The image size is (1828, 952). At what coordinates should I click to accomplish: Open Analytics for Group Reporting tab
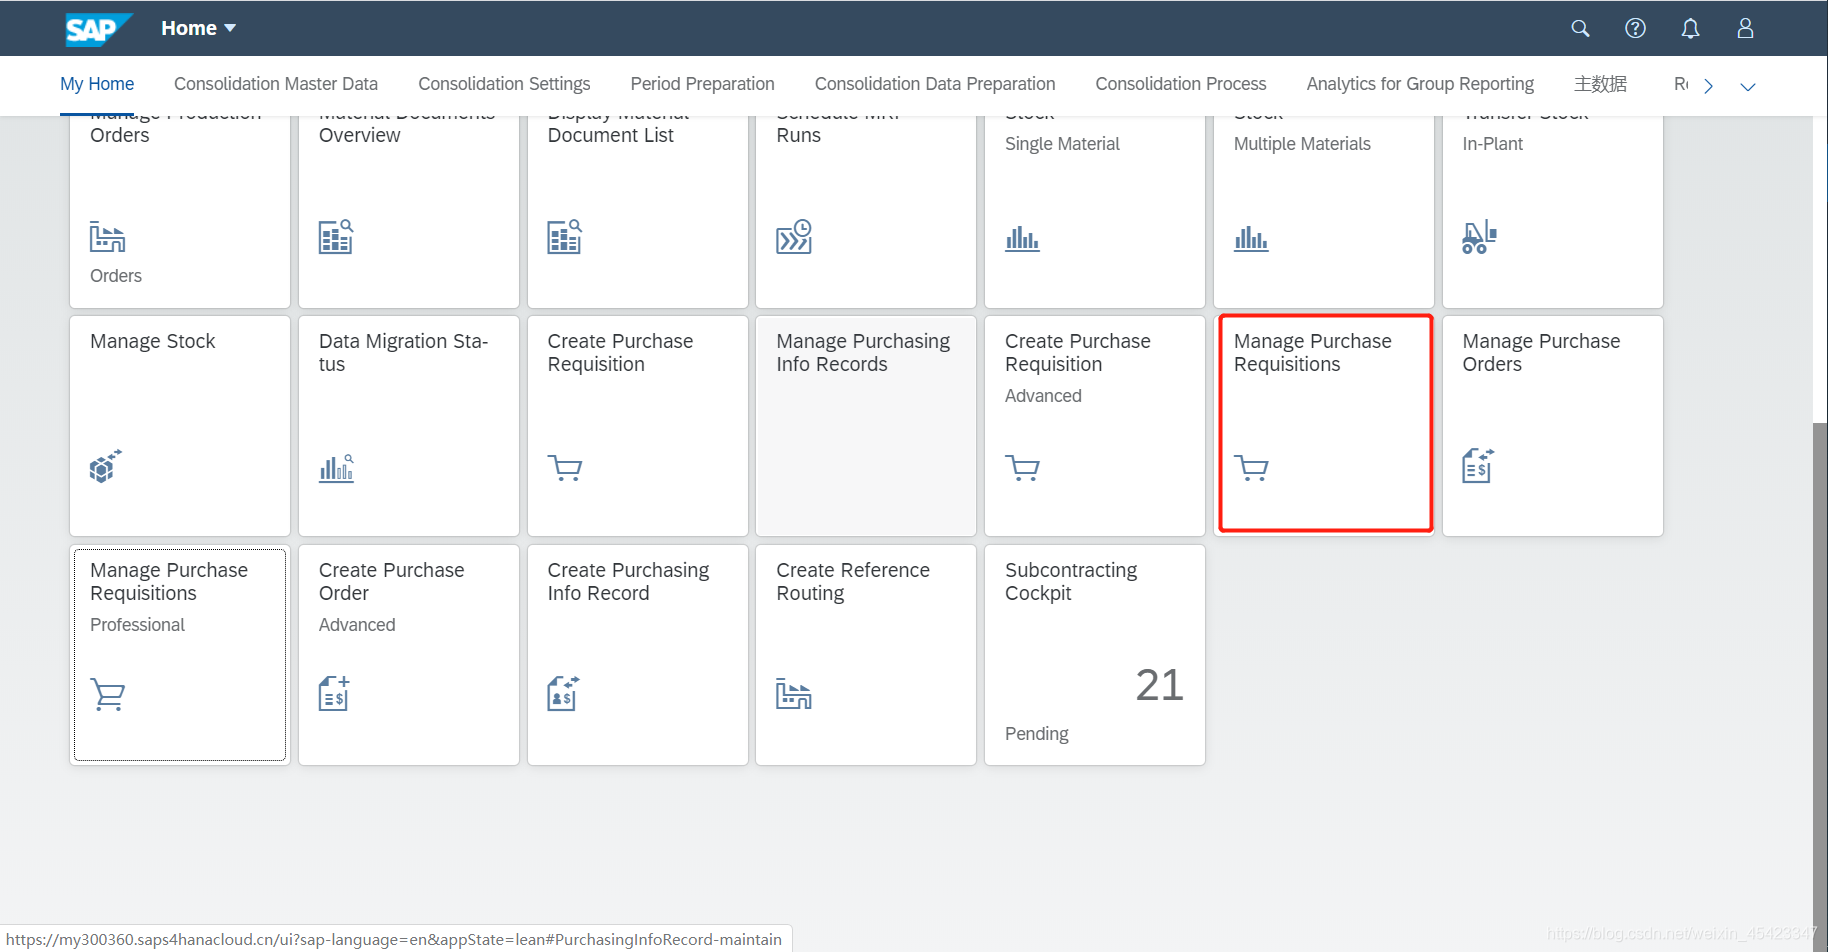(x=1420, y=84)
